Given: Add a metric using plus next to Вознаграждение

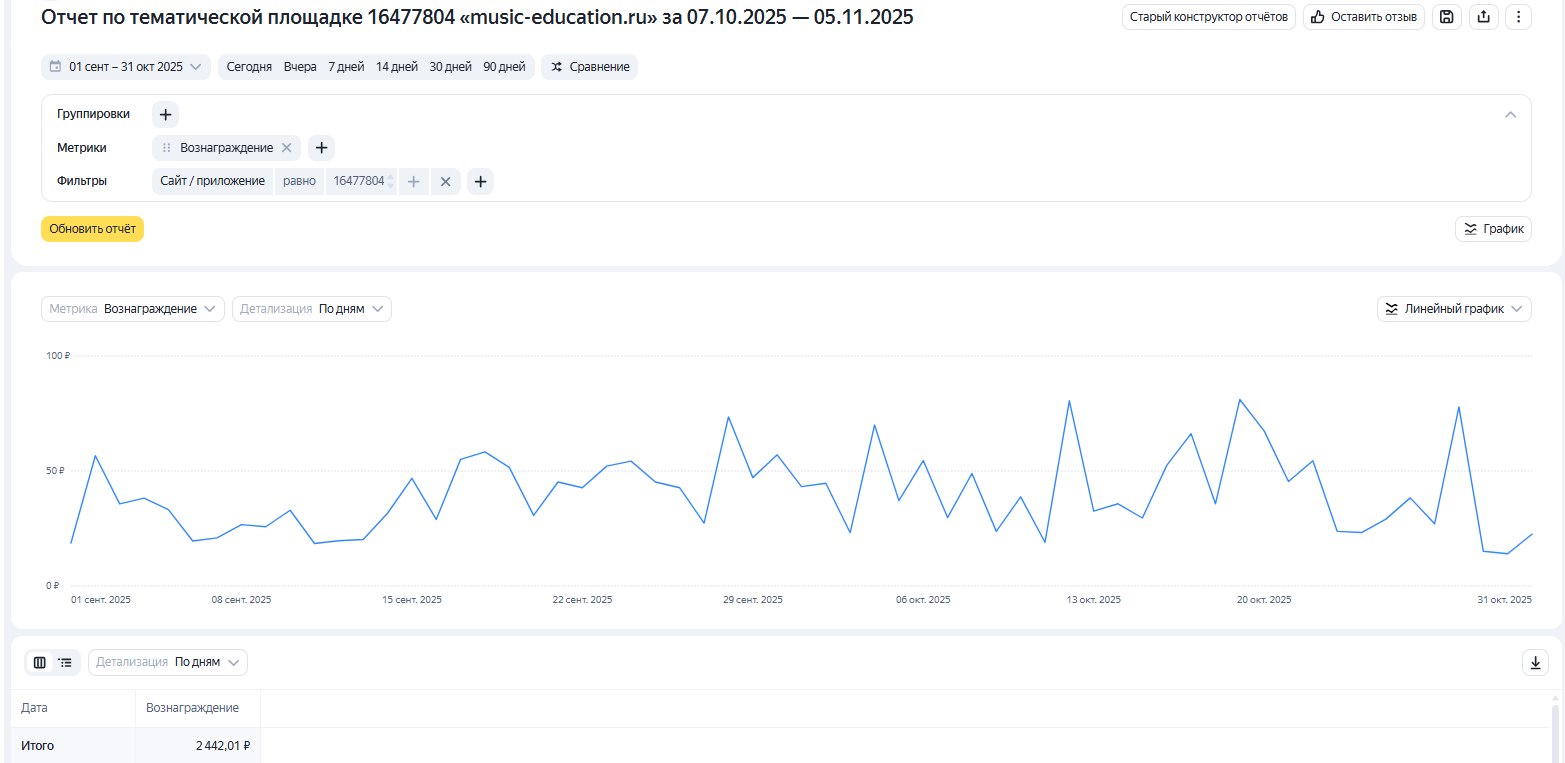Looking at the screenshot, I should click(321, 148).
